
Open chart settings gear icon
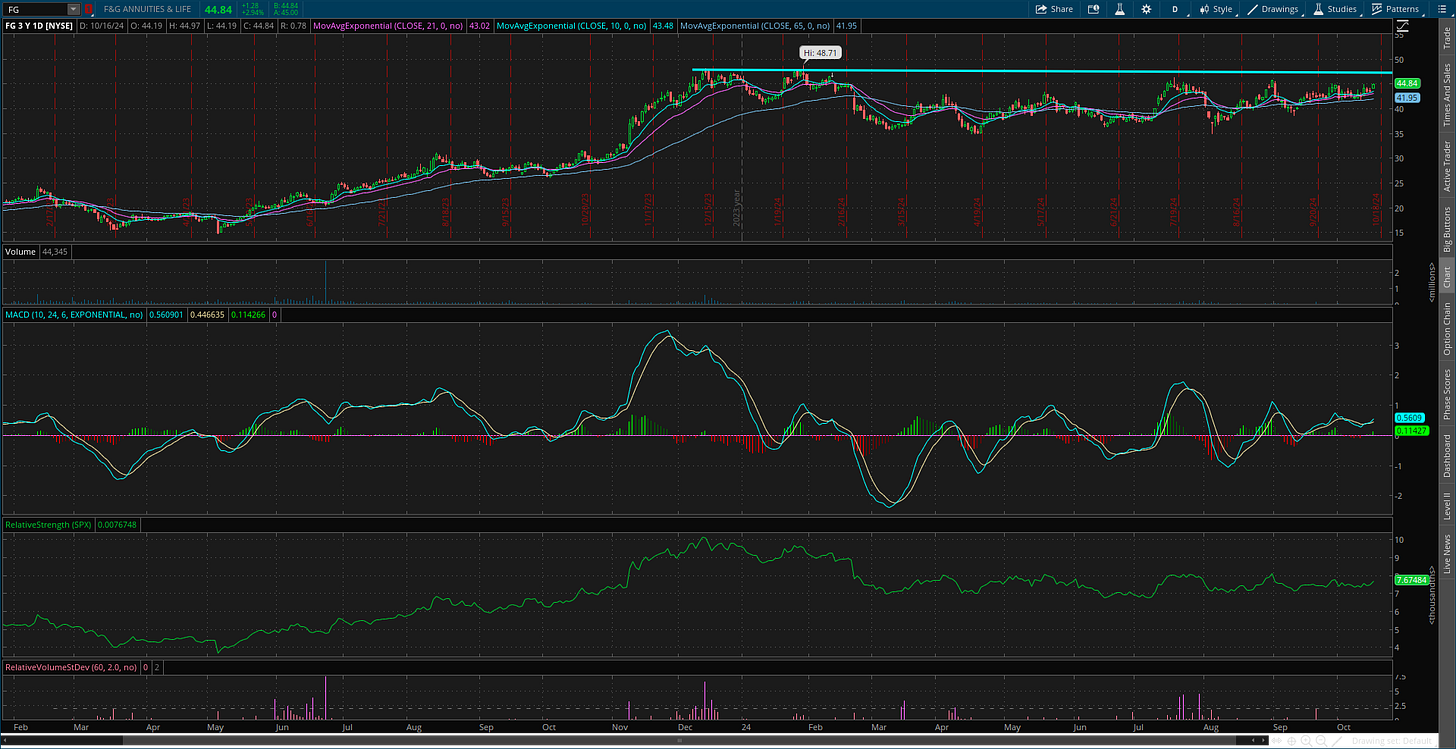pos(1145,9)
